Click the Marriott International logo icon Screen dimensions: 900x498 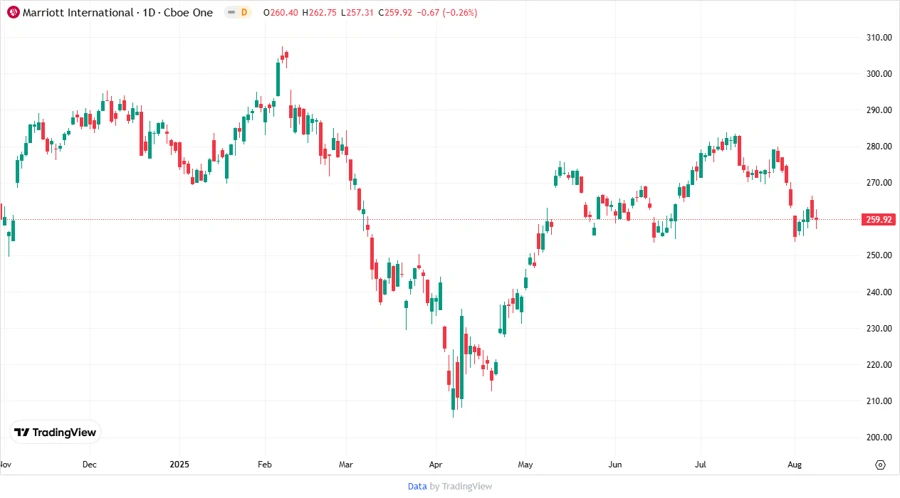(x=13, y=13)
